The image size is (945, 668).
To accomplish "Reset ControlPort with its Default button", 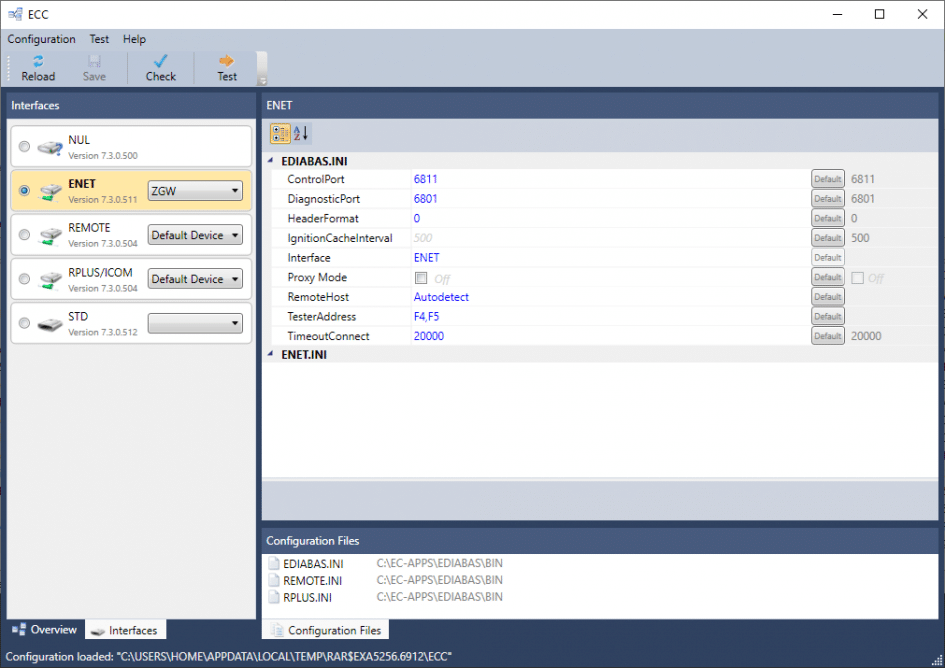I will click(827, 179).
